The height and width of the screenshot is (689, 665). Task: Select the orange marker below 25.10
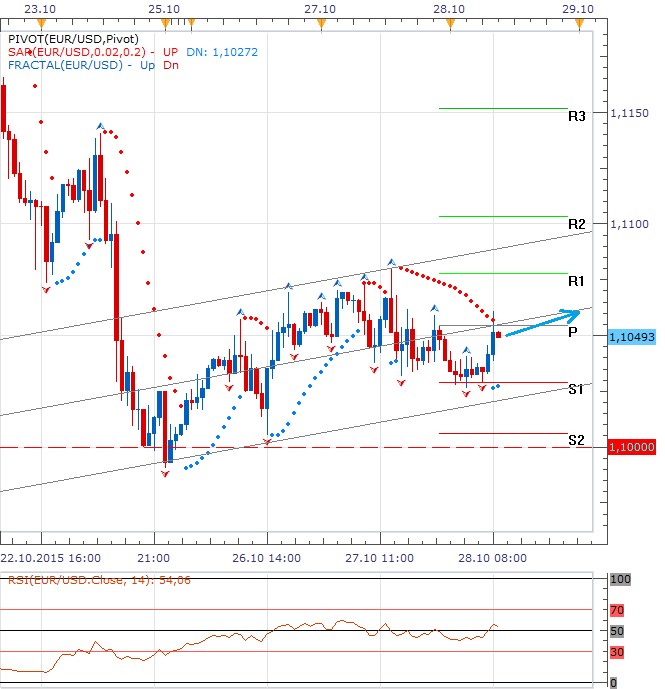pos(161,22)
